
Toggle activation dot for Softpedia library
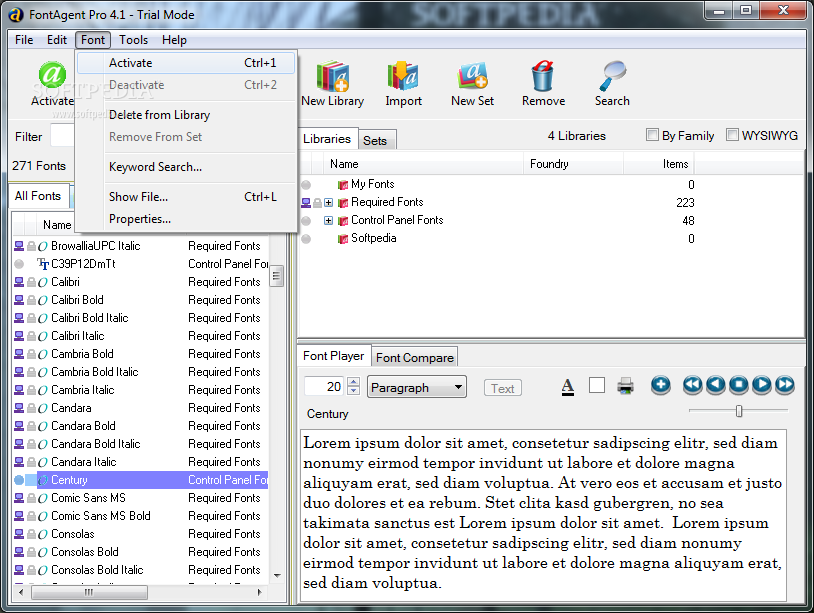coord(306,239)
